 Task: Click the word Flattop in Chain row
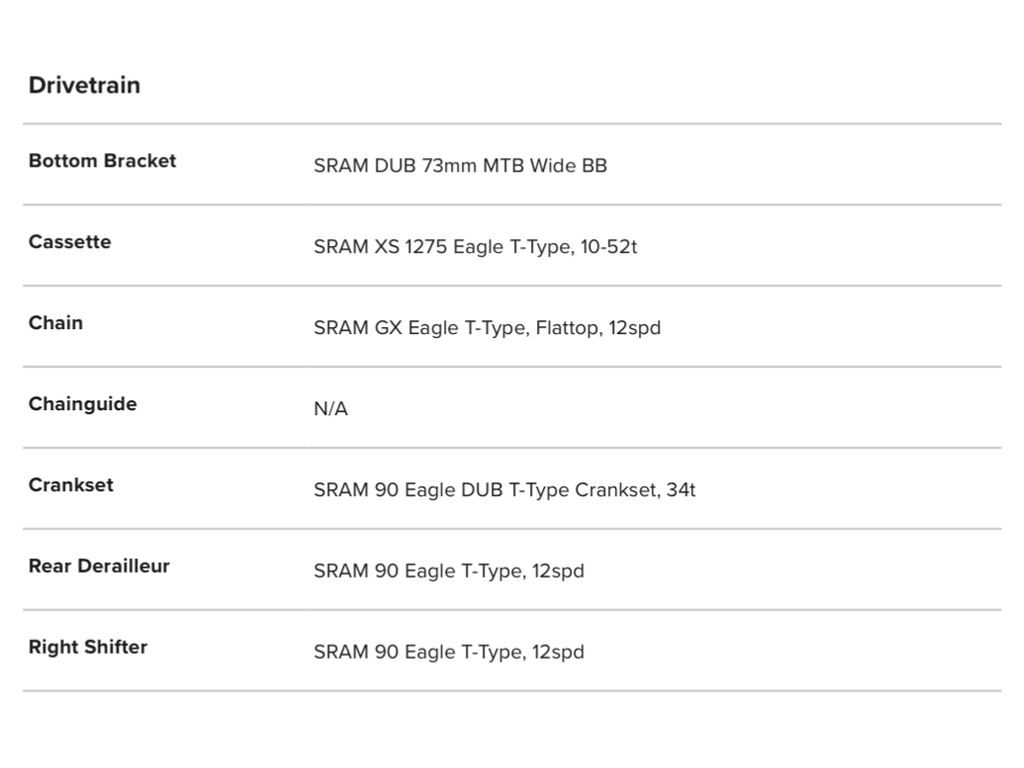567,328
